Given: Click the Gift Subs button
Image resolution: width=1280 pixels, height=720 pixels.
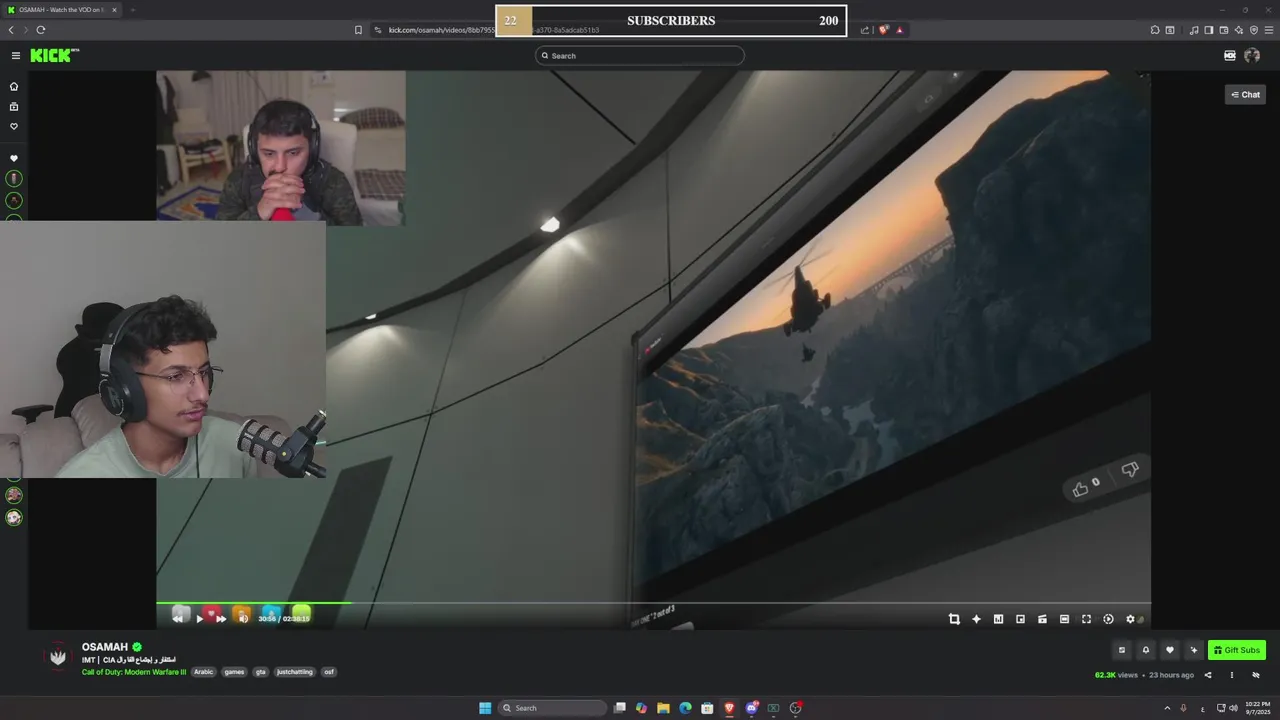Looking at the screenshot, I should click(1237, 650).
